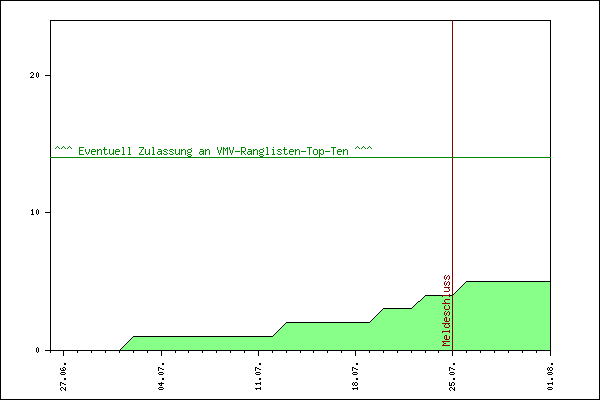The image size is (600, 400).
Task: Click the 20 value on y-axis
Action: 34,75
